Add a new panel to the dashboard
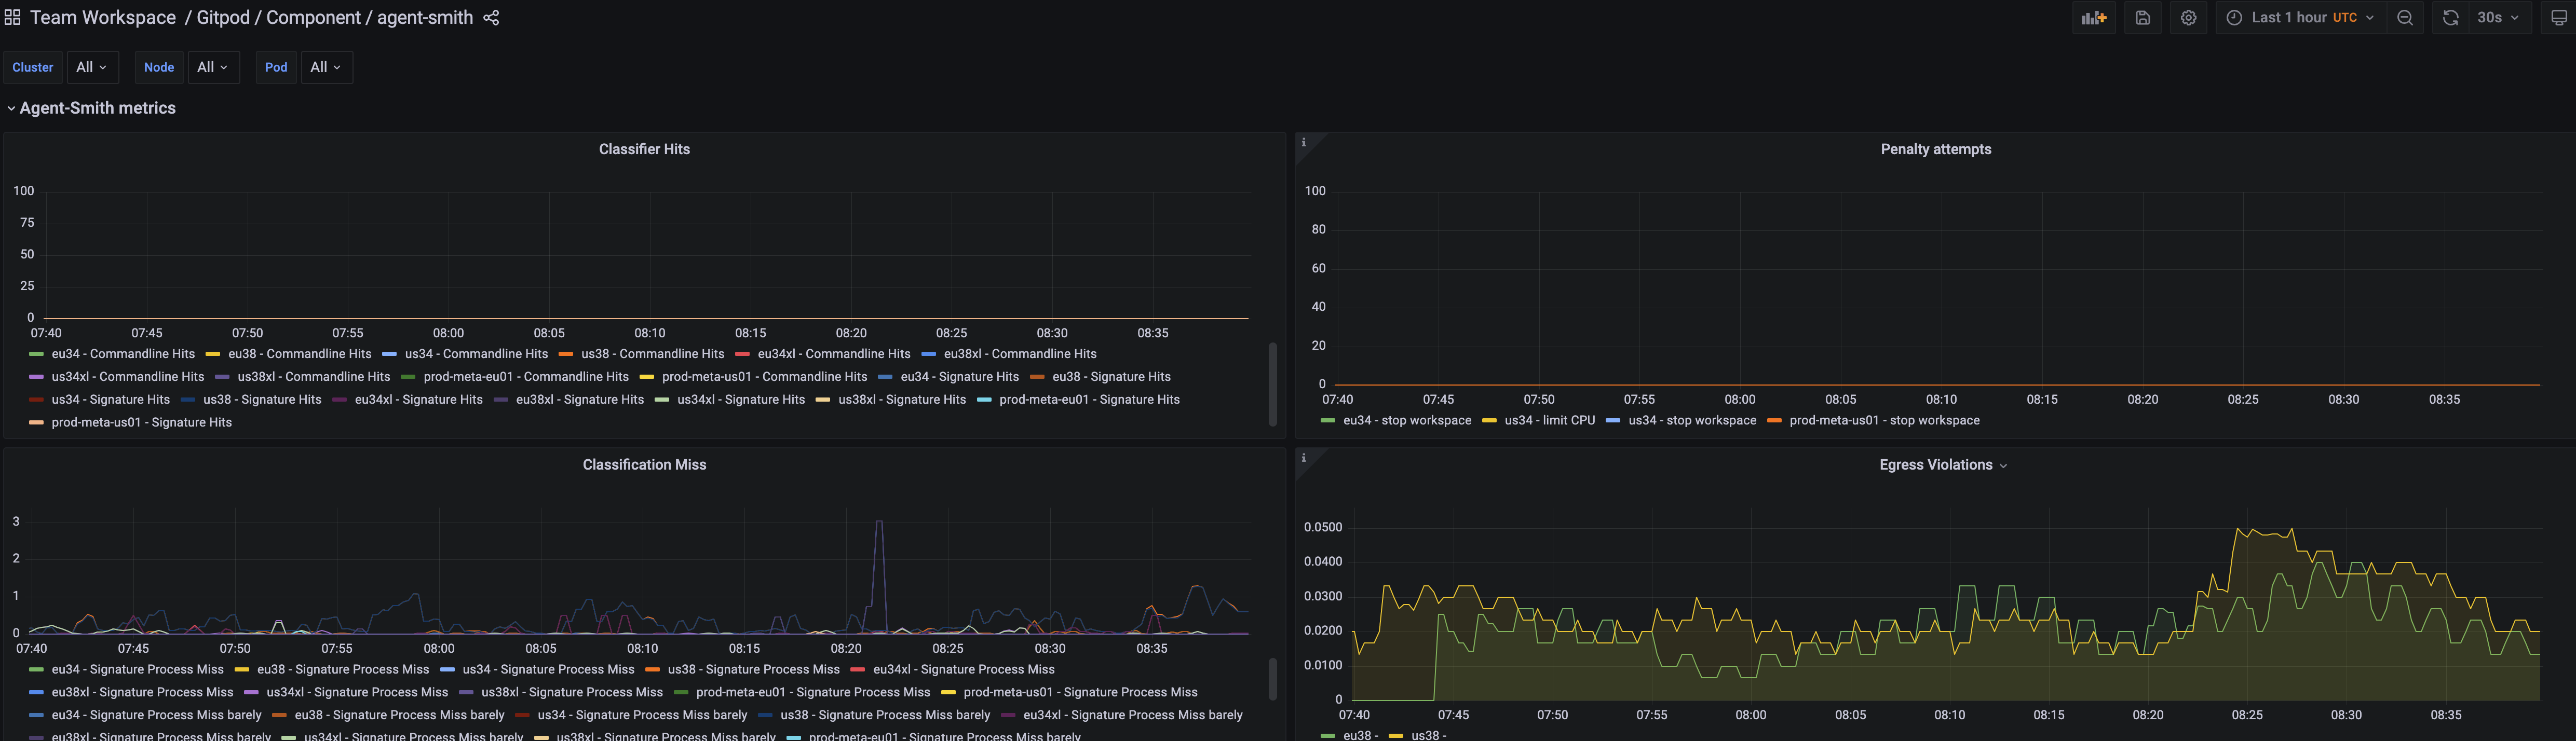 click(2094, 17)
